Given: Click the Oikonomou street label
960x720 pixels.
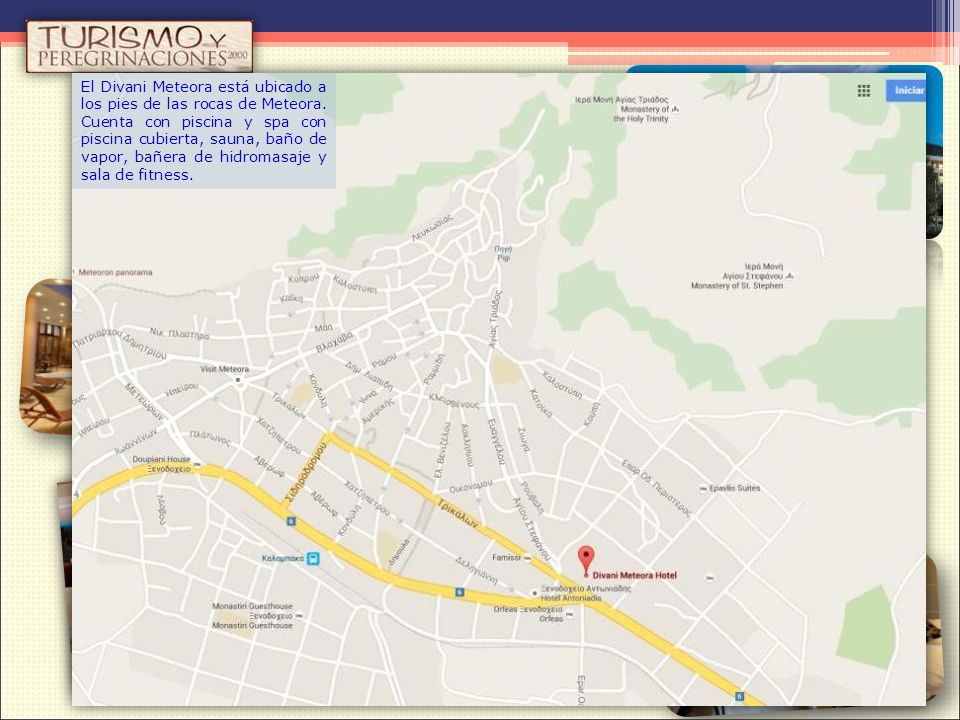Looking at the screenshot, I should pos(471,487).
